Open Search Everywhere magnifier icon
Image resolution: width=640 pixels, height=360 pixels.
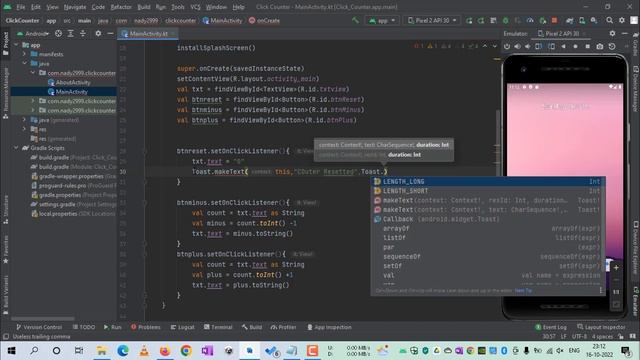click(609, 20)
